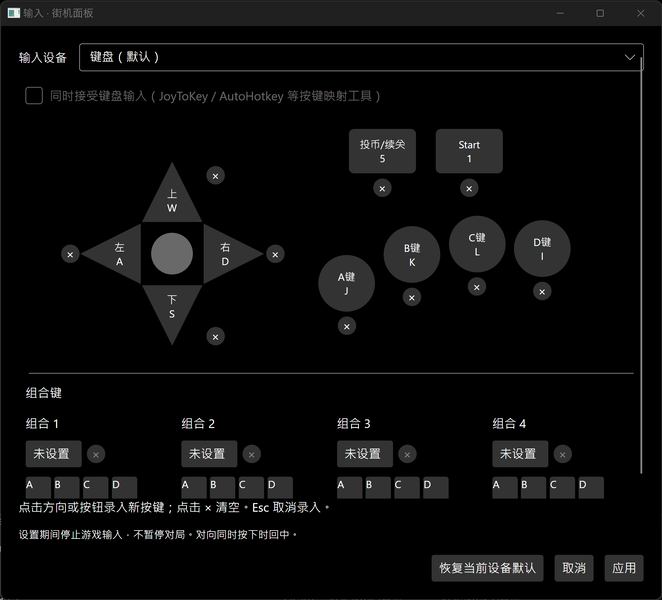
Task: Clear the B键 K binding
Action: tap(412, 298)
